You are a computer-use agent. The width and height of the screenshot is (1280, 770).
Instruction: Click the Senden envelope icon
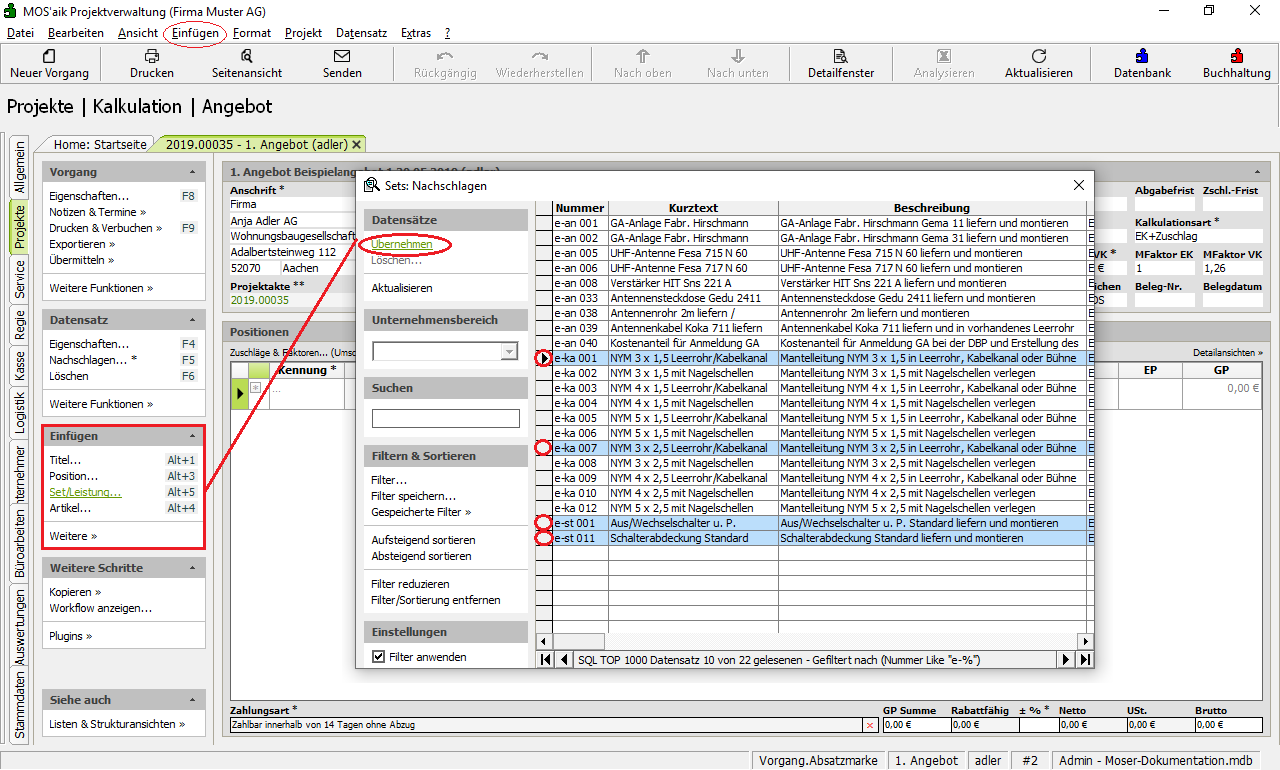(x=342, y=57)
